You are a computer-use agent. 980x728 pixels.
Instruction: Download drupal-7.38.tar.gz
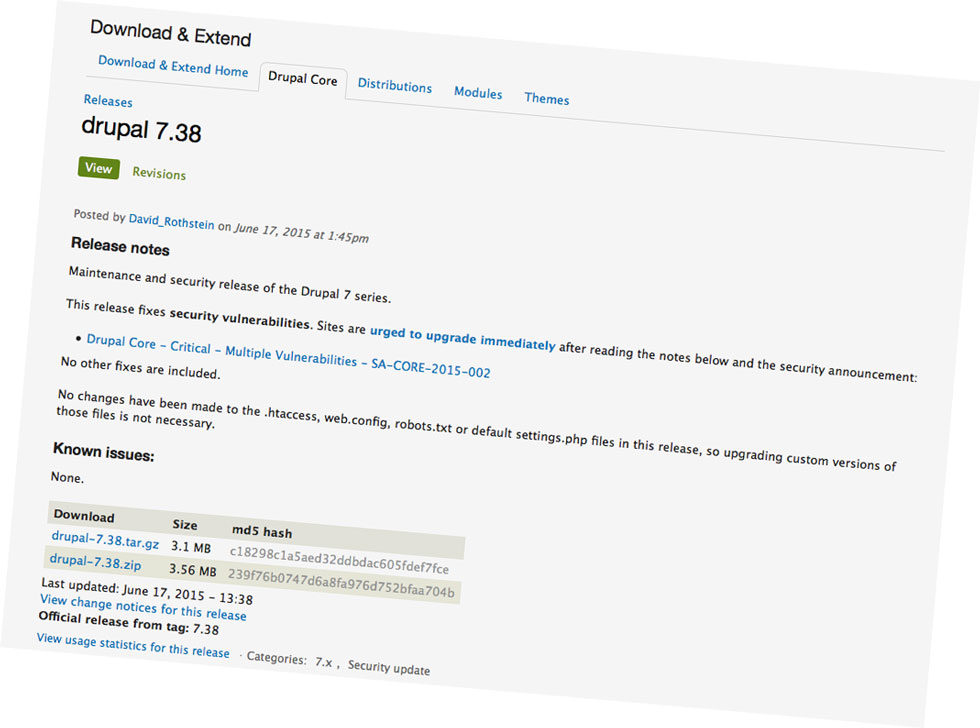click(105, 540)
